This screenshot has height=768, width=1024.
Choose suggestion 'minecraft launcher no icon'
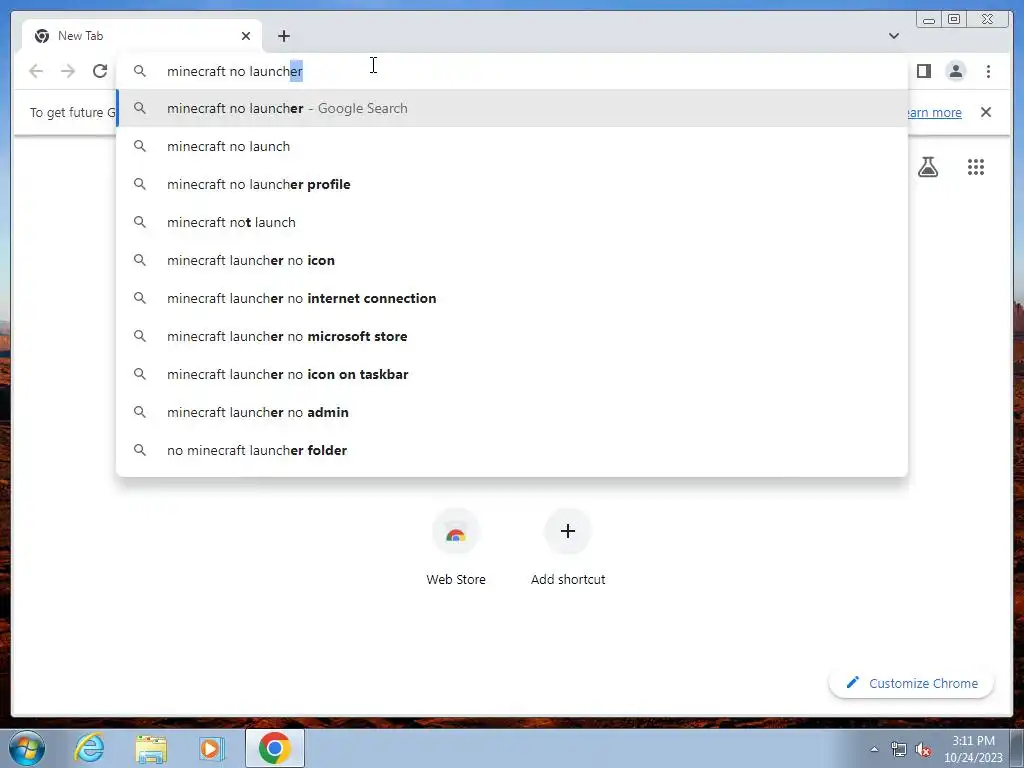pyautogui.click(x=512, y=260)
